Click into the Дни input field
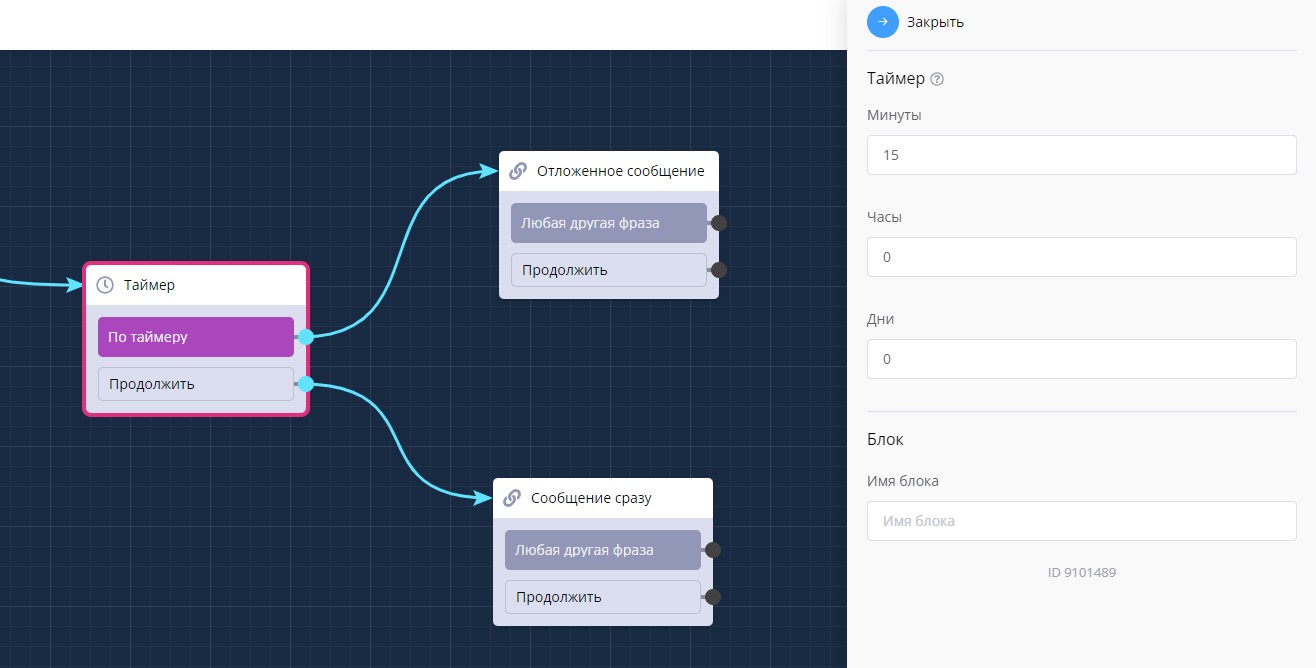 [x=1081, y=359]
